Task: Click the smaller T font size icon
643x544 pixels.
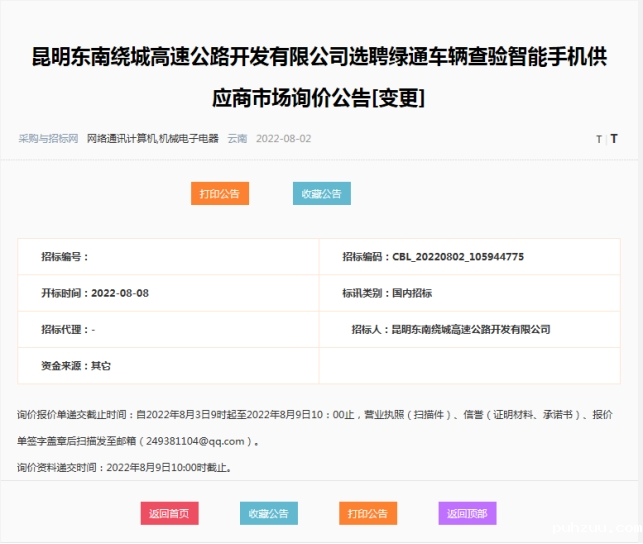Action: tap(599, 139)
